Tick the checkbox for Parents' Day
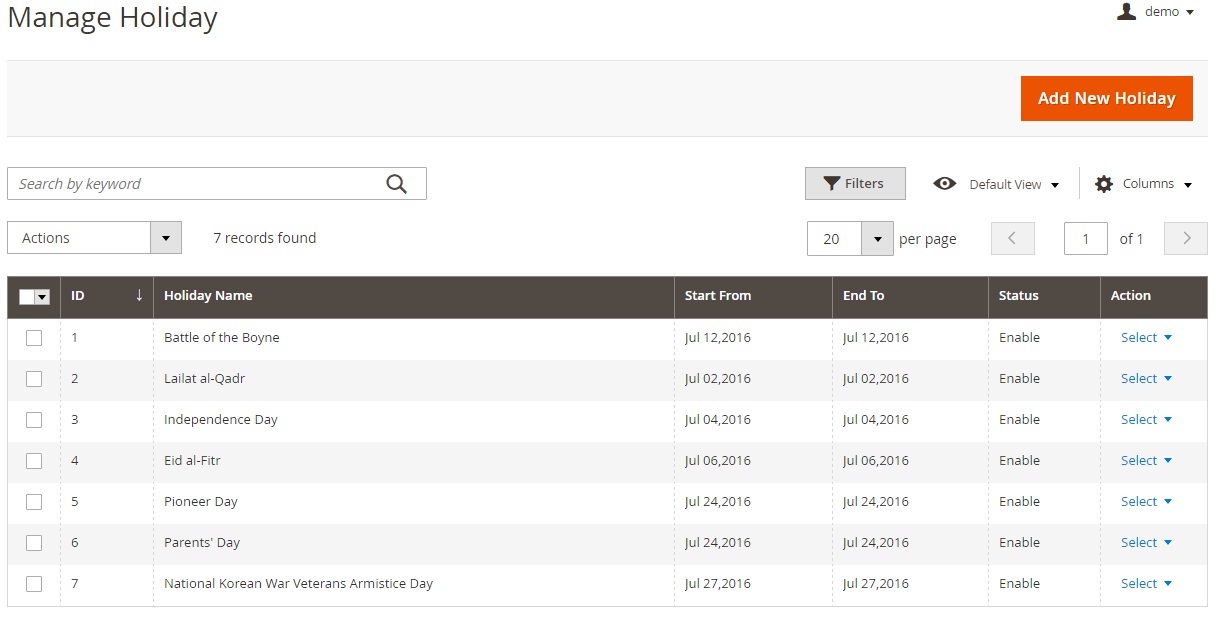Image resolution: width=1219 pixels, height=617 pixels. click(x=34, y=543)
